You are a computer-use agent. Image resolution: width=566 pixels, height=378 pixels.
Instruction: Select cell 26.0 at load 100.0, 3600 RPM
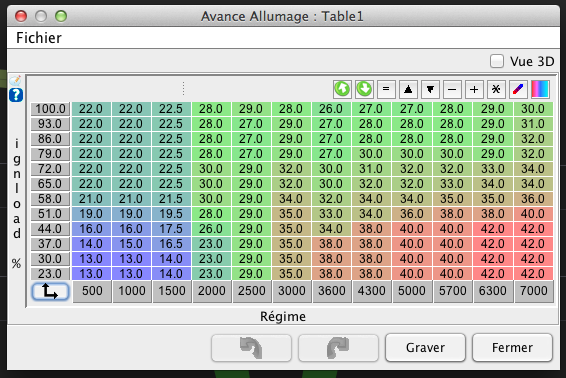coord(331,109)
